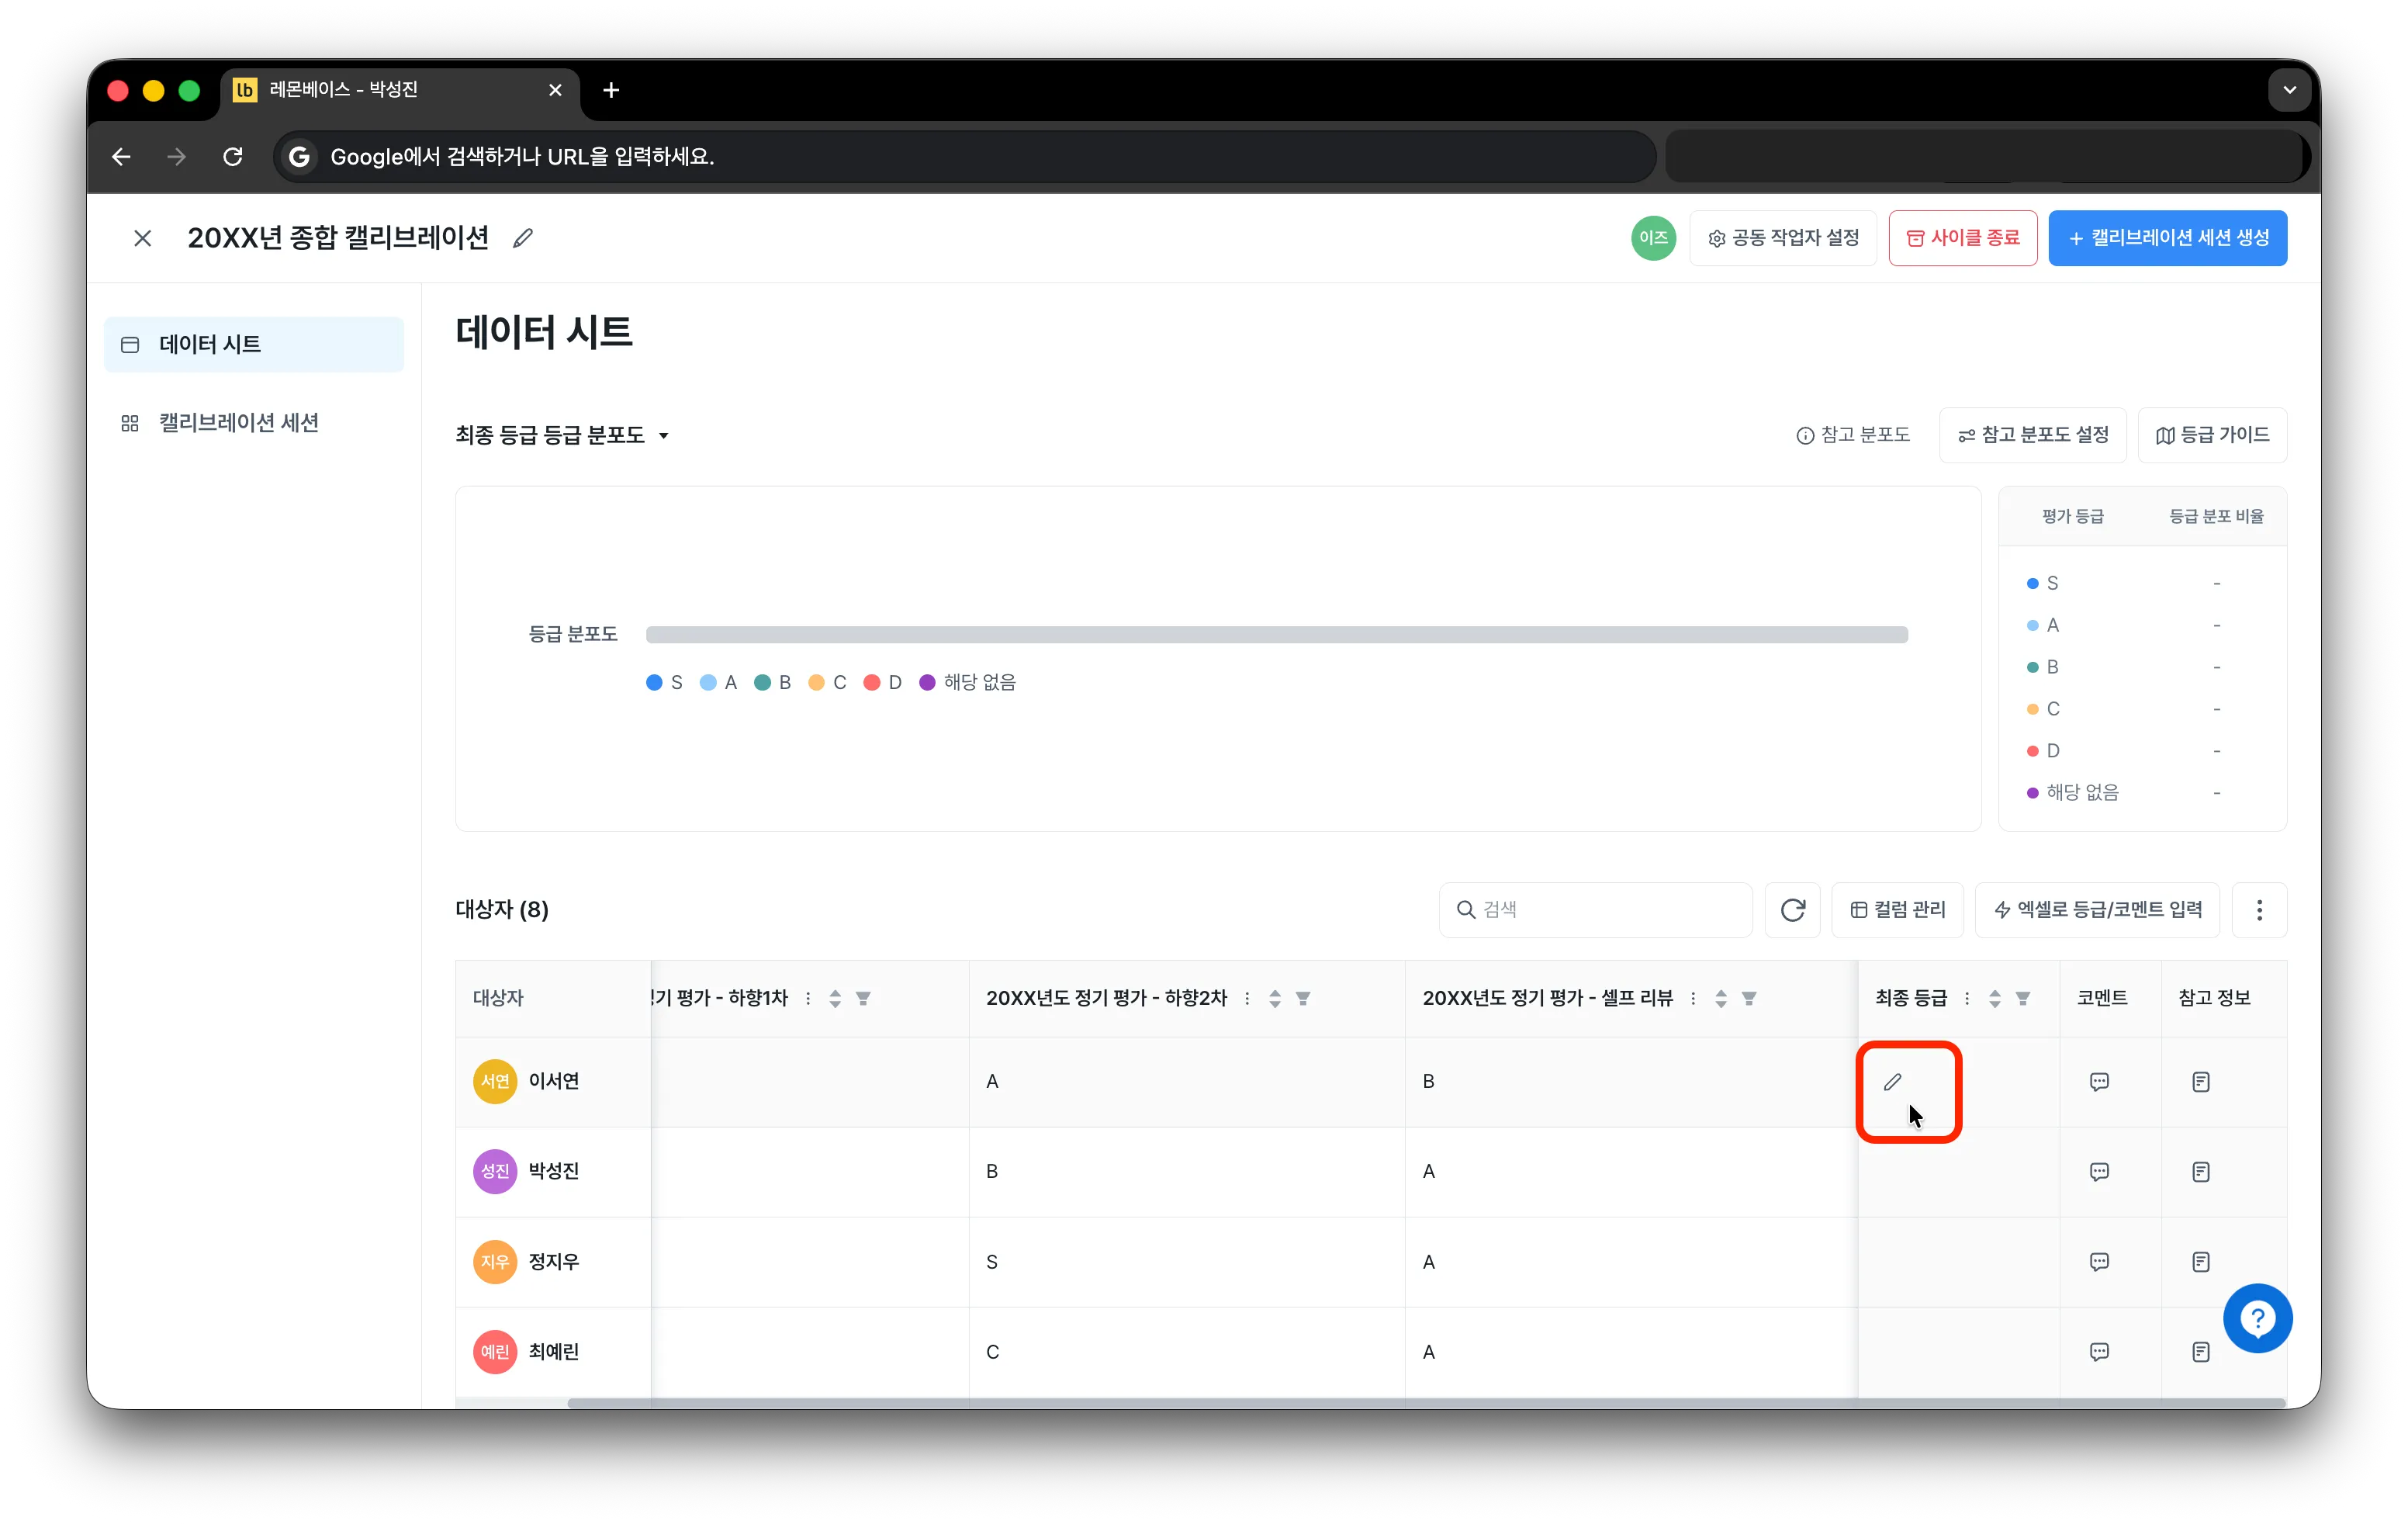The height and width of the screenshot is (1524, 2408).
Task: Open 셀프 리뷰 column options menu
Action: 1693,998
